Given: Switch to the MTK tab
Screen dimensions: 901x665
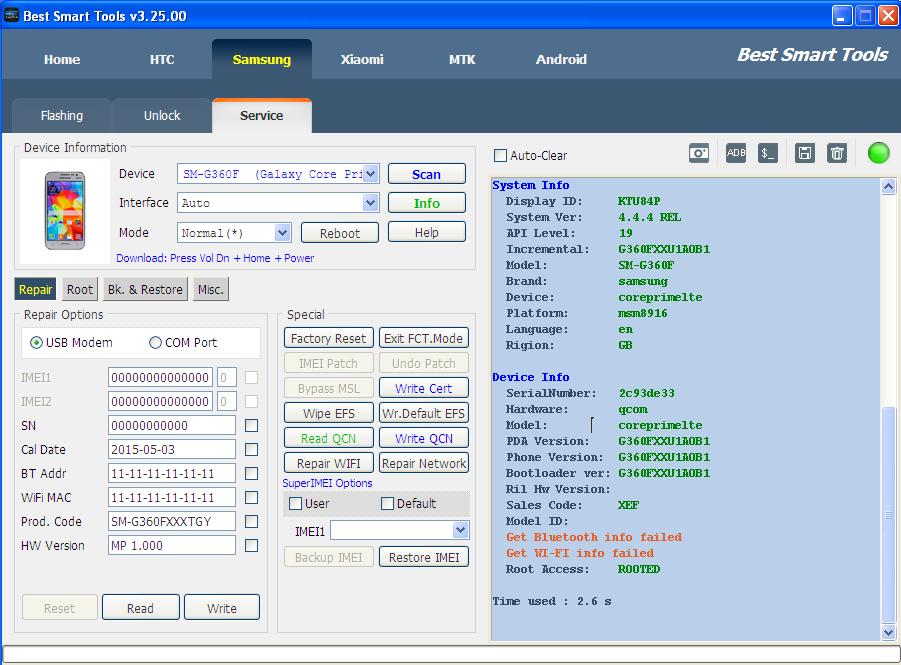Looking at the screenshot, I should pyautogui.click(x=462, y=59).
